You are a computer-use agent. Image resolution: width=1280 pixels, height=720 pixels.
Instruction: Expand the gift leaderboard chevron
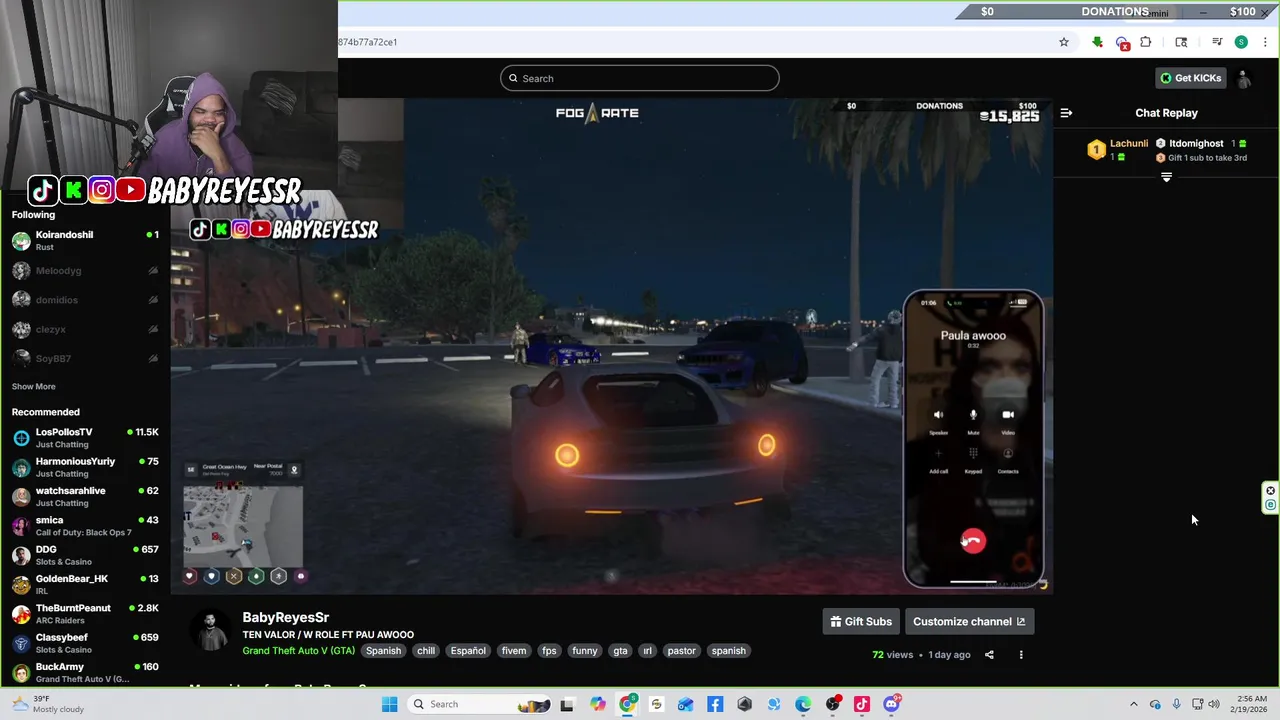(1166, 177)
